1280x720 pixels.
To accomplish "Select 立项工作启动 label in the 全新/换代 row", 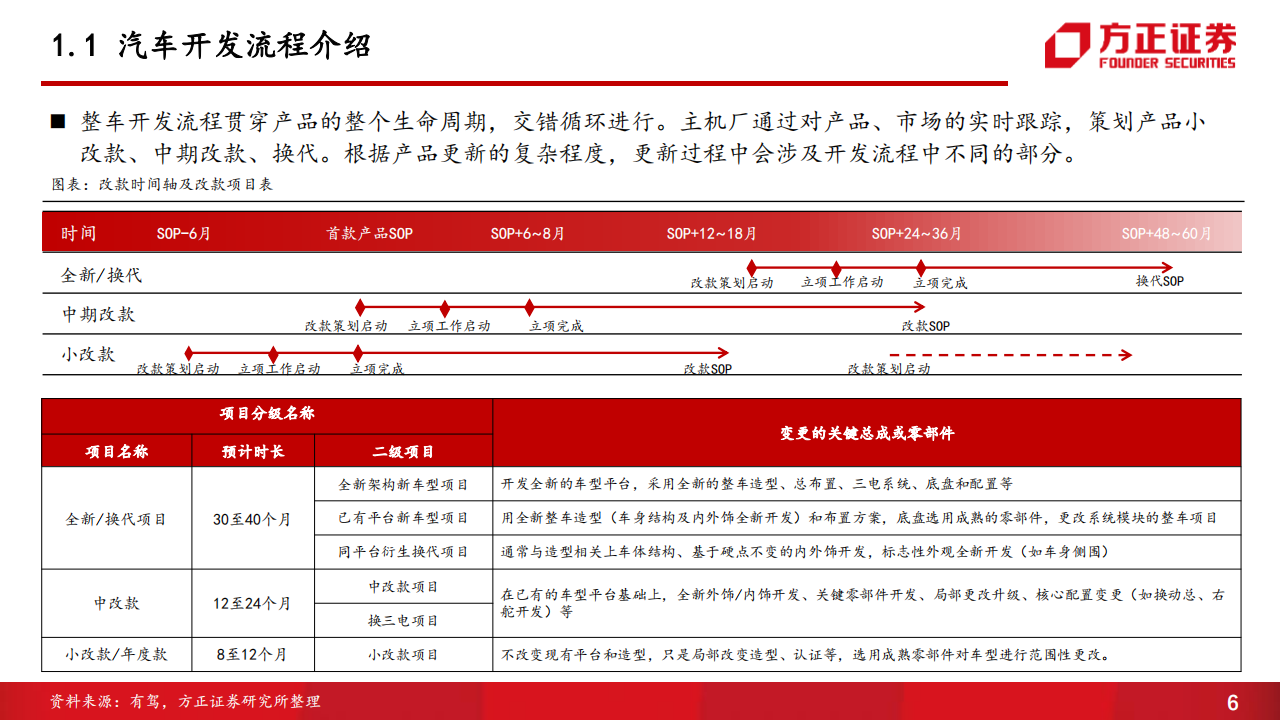I will pyautogui.click(x=842, y=283).
